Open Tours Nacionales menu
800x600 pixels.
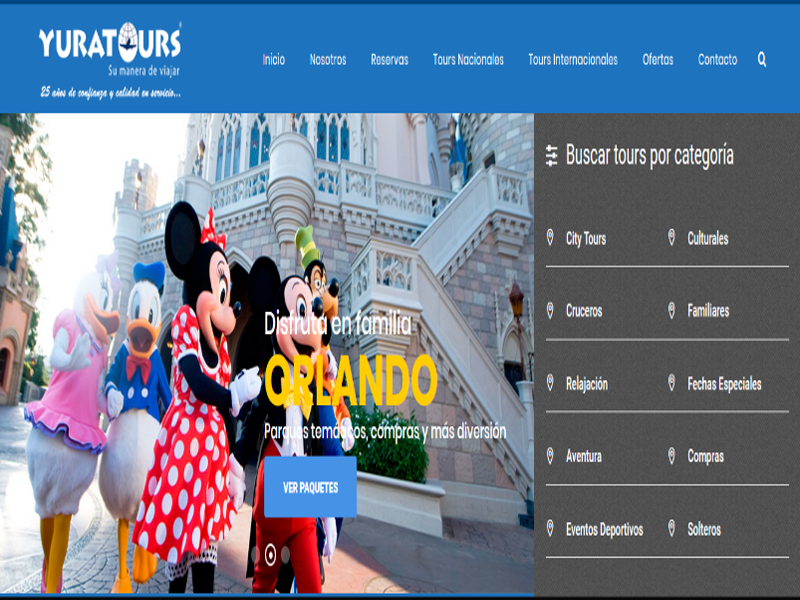[x=468, y=60]
